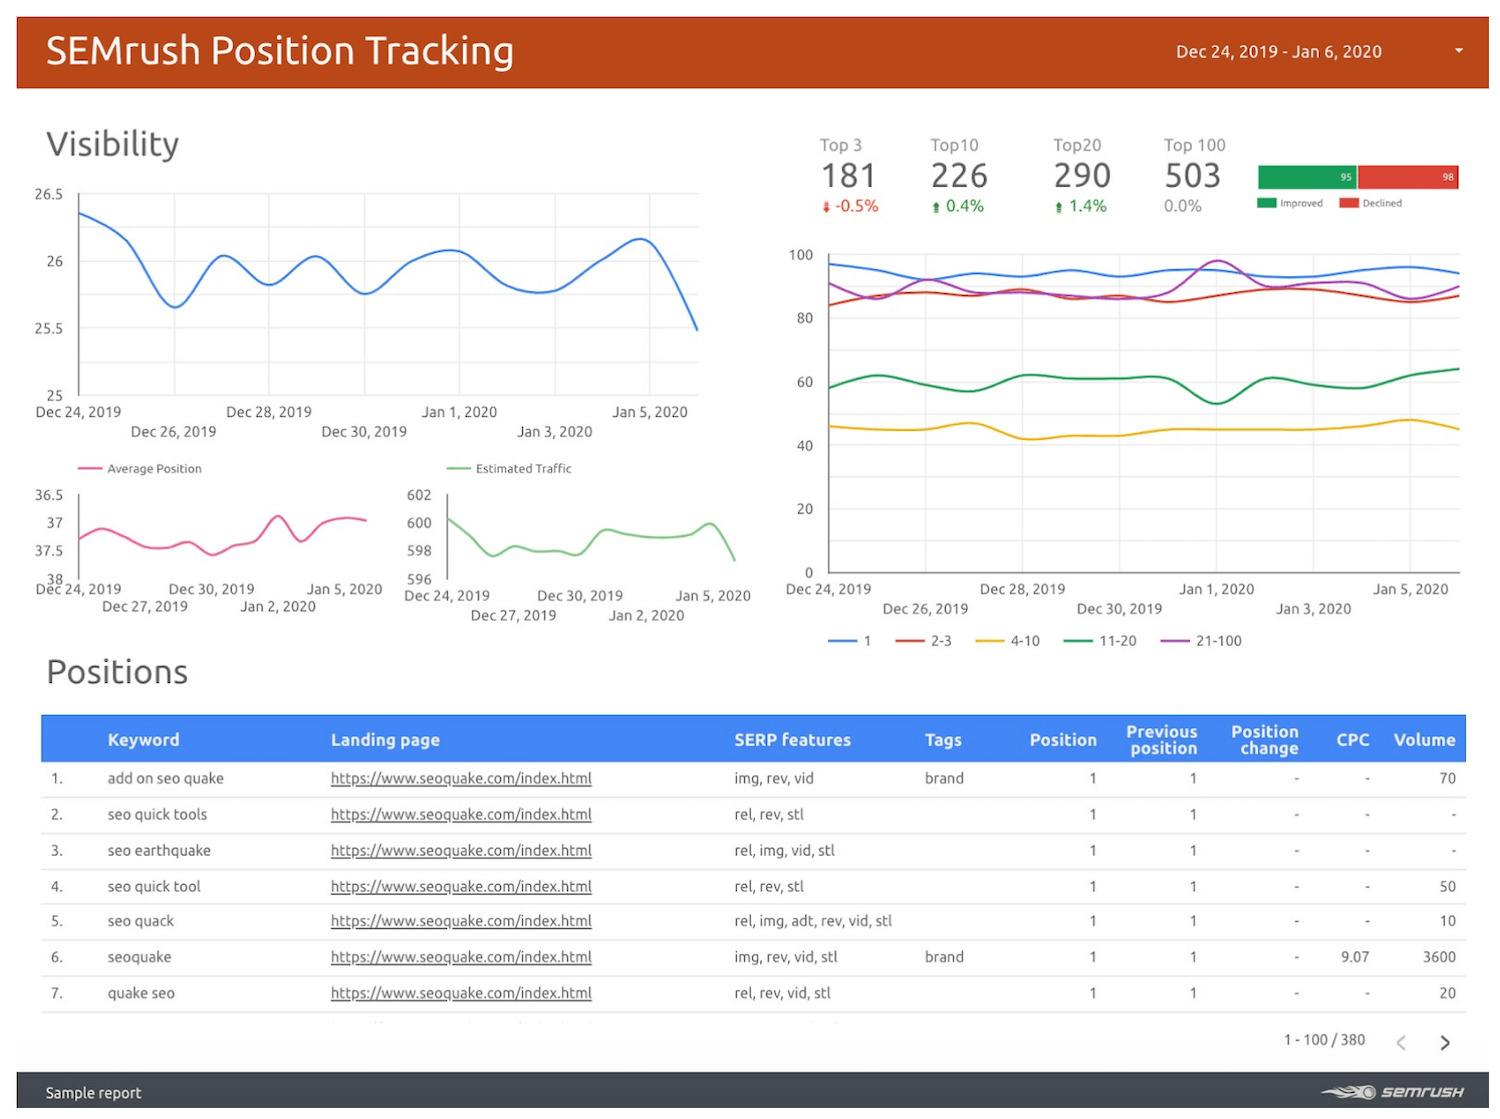Click Volume value 70 in first row
1500x1119 pixels.
coord(1447,779)
